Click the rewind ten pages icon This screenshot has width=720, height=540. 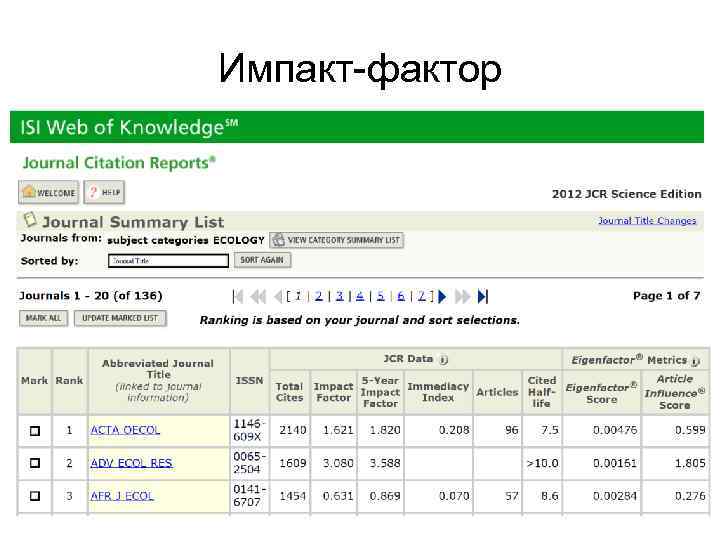coord(259,297)
